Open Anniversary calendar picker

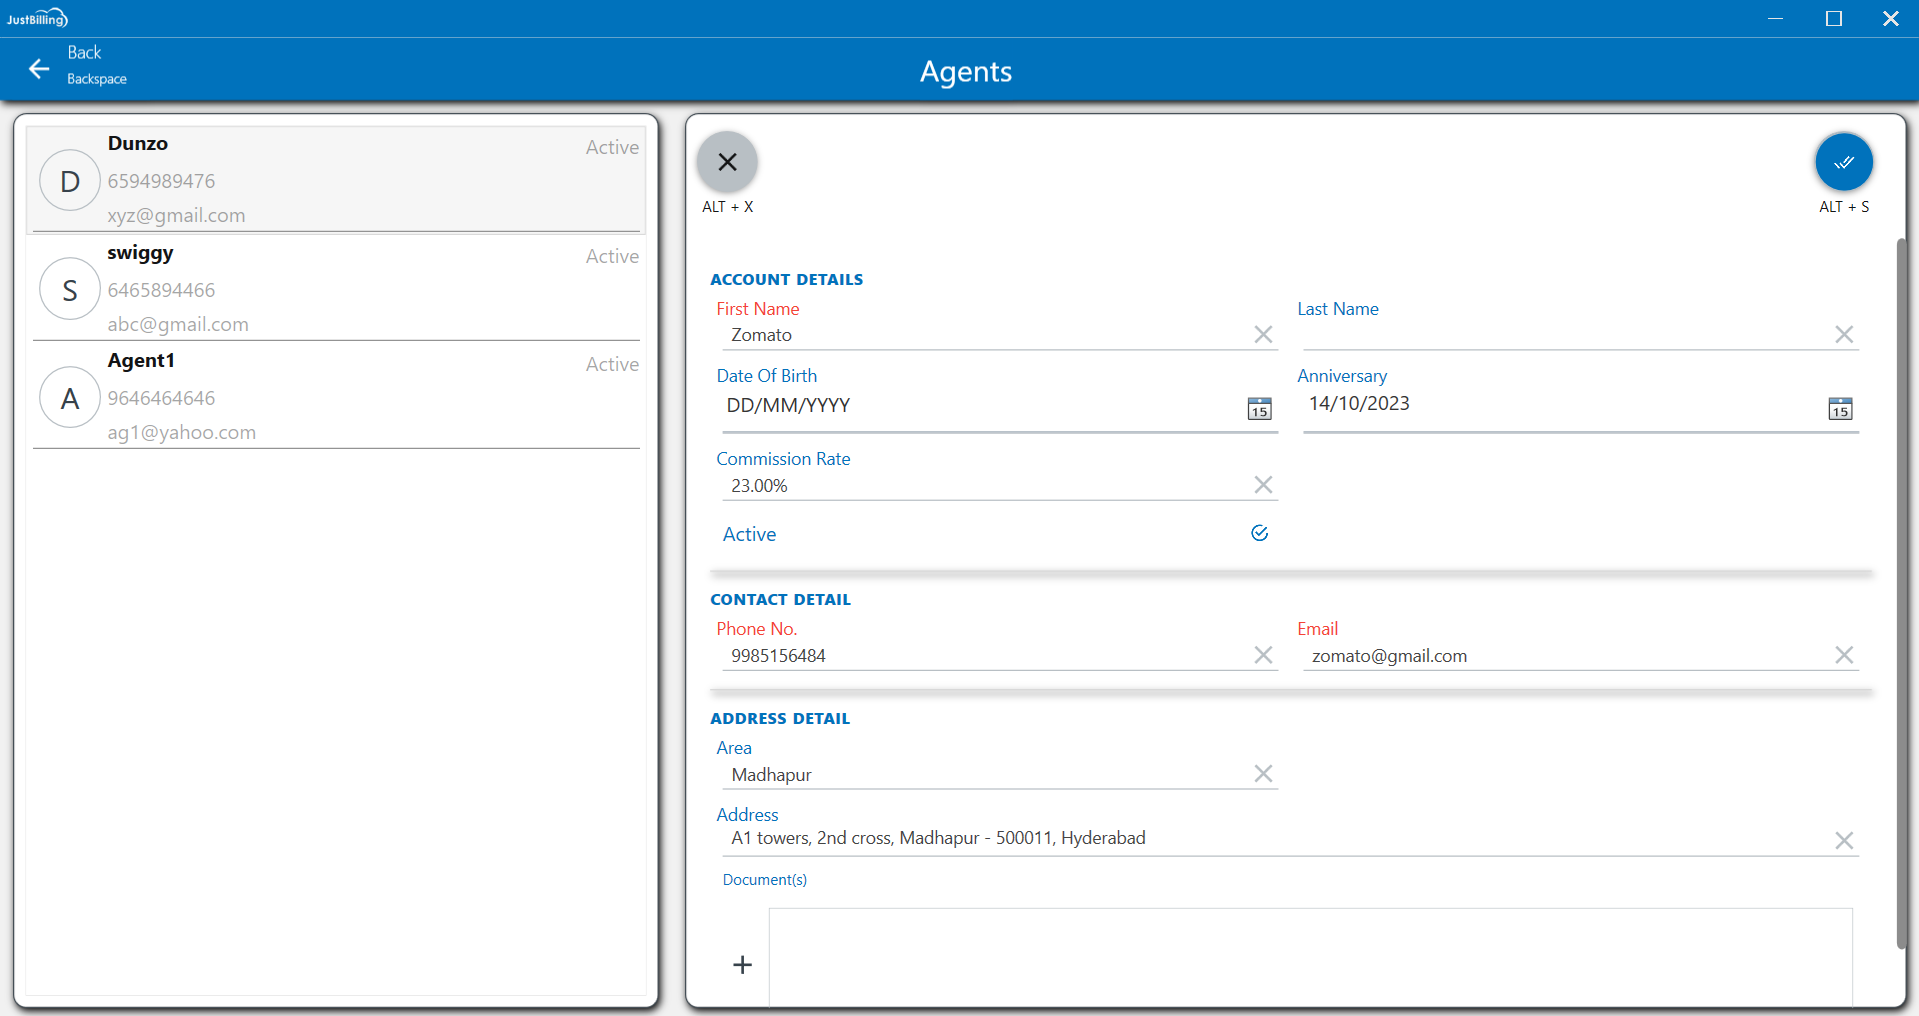[1840, 409]
